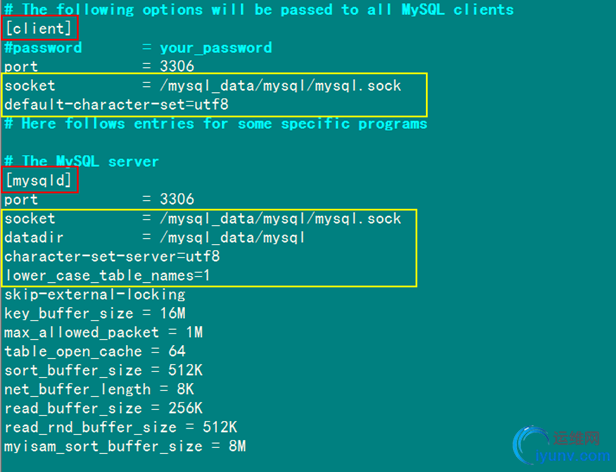This screenshot has height=472, width=616.
Task: Click the "Here follows entries" comment line
Action: (216, 123)
